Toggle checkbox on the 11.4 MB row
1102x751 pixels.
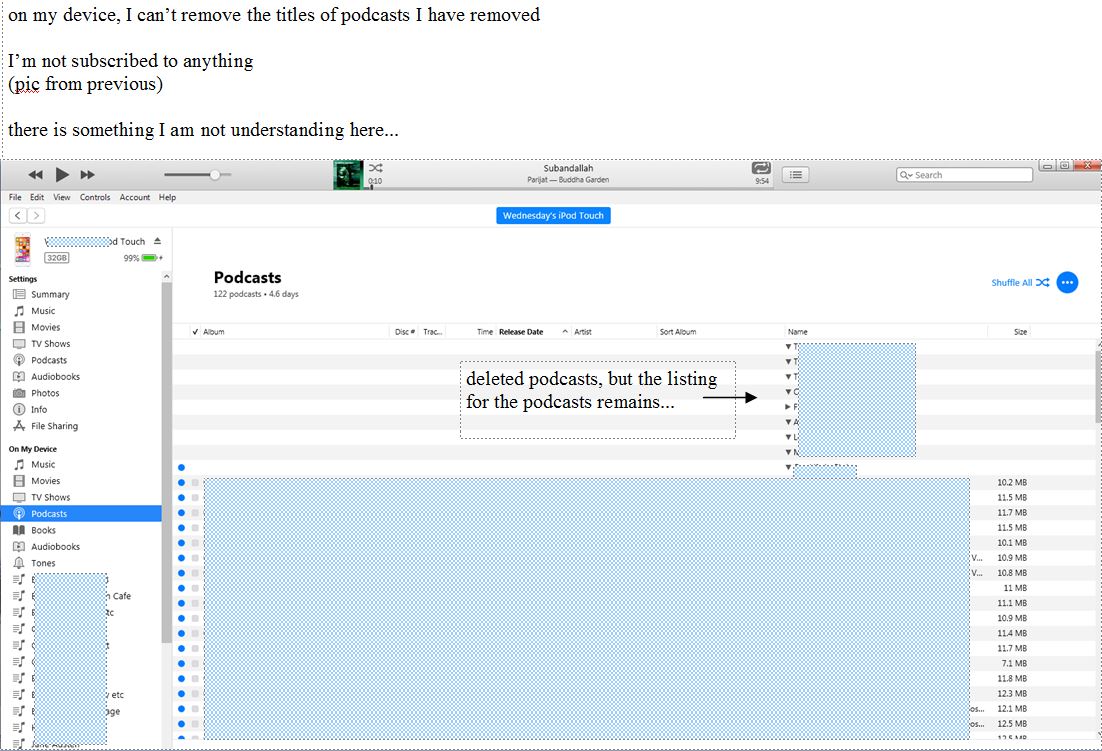[195, 634]
